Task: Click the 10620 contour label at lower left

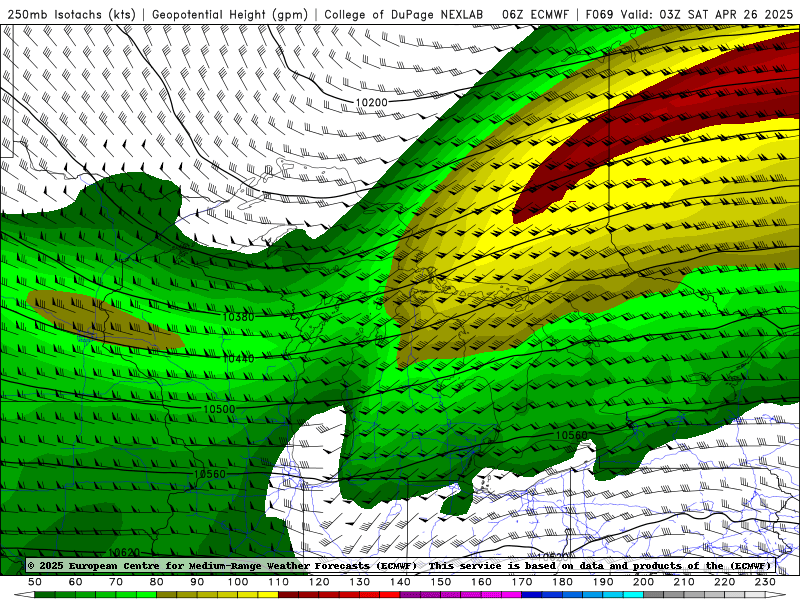Action: [124, 553]
